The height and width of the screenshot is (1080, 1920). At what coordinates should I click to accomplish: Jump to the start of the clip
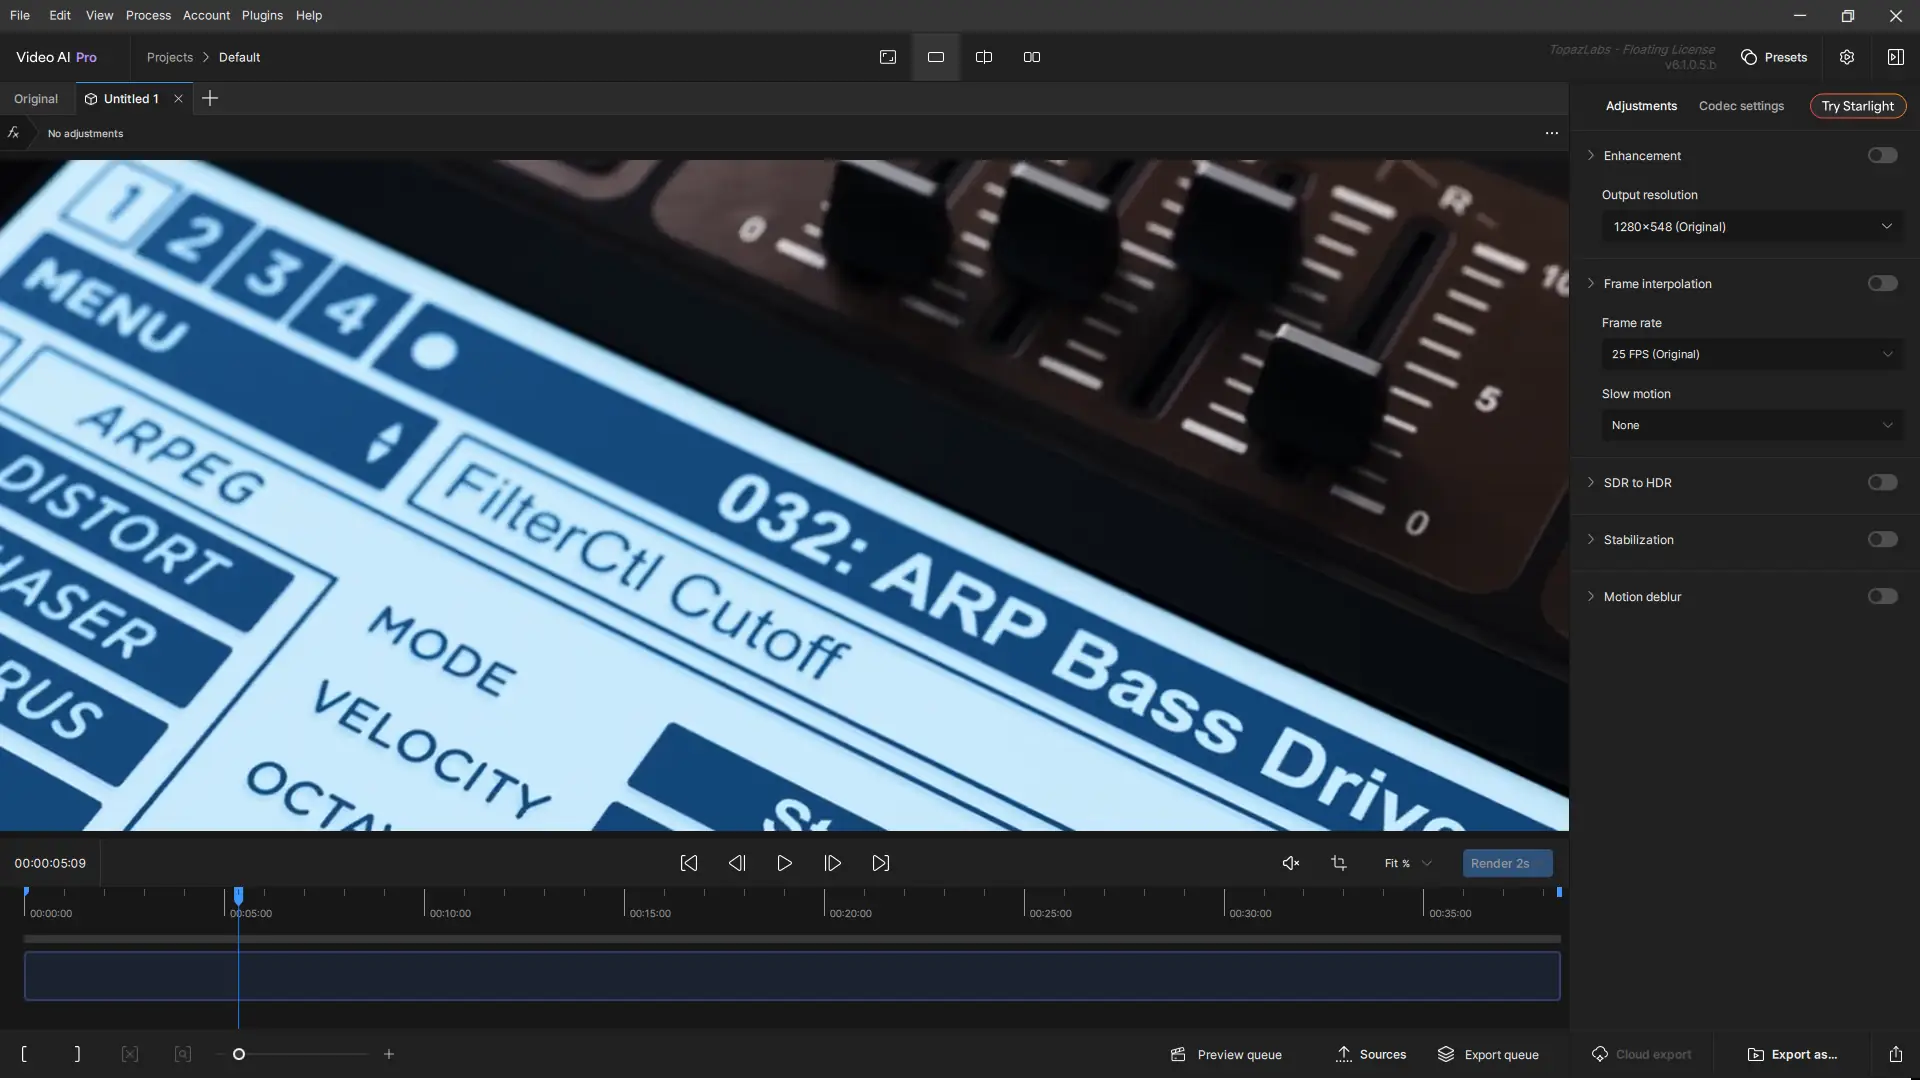tap(688, 863)
